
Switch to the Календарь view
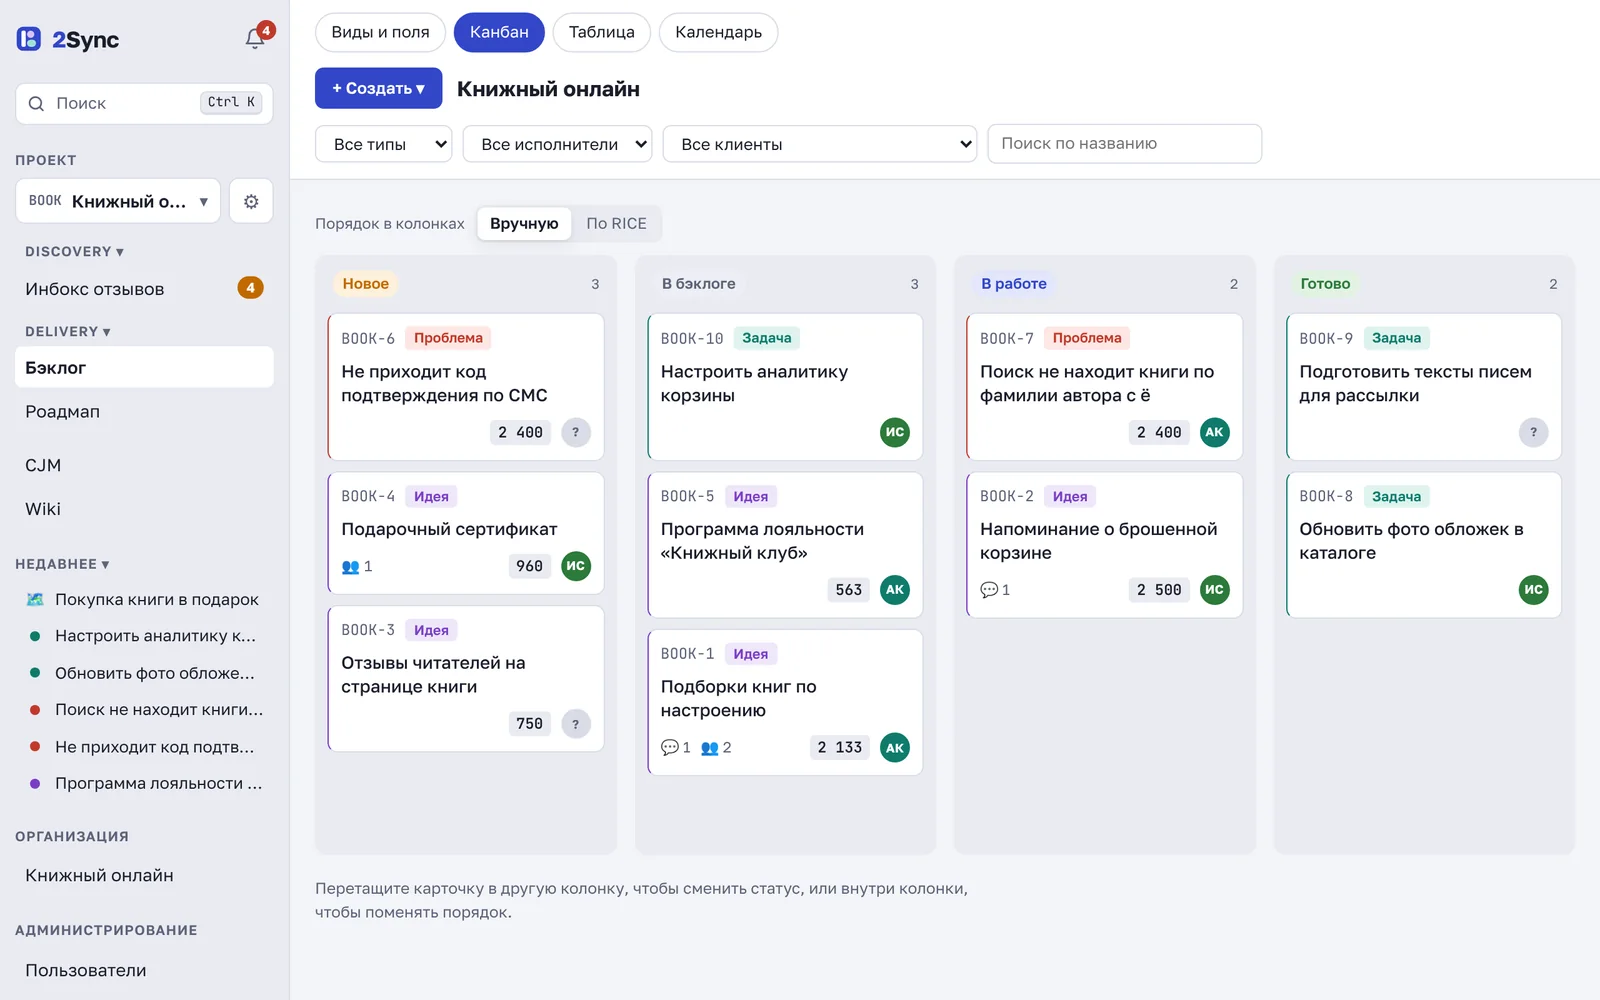[x=718, y=32]
